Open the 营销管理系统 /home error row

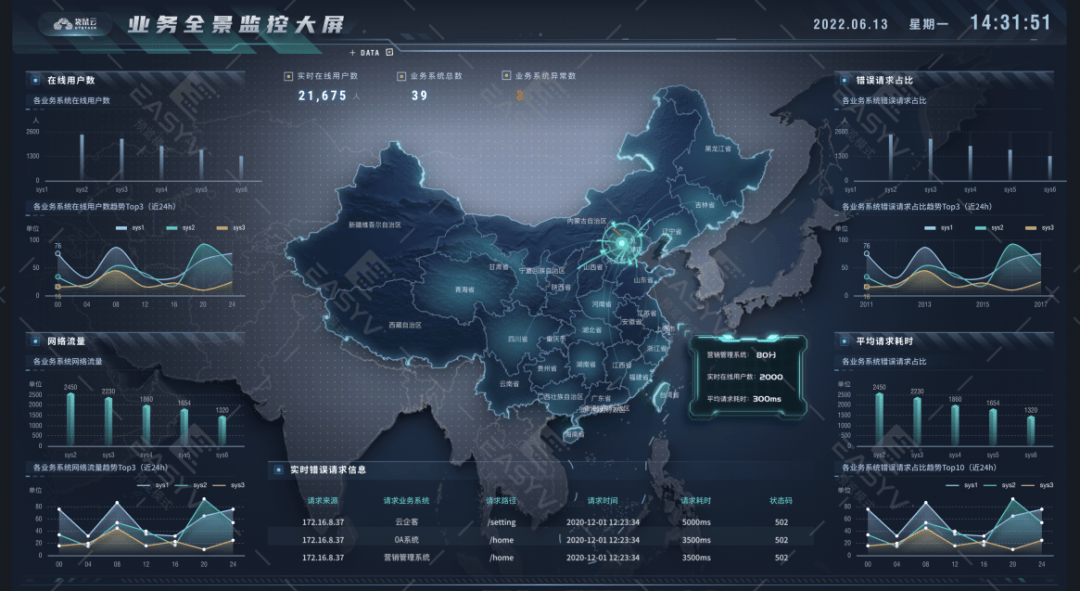pos(541,557)
